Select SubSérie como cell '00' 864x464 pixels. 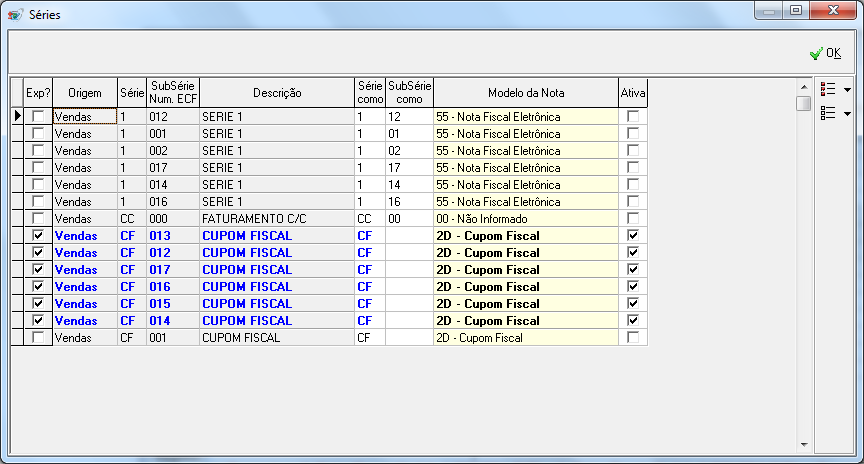409,218
